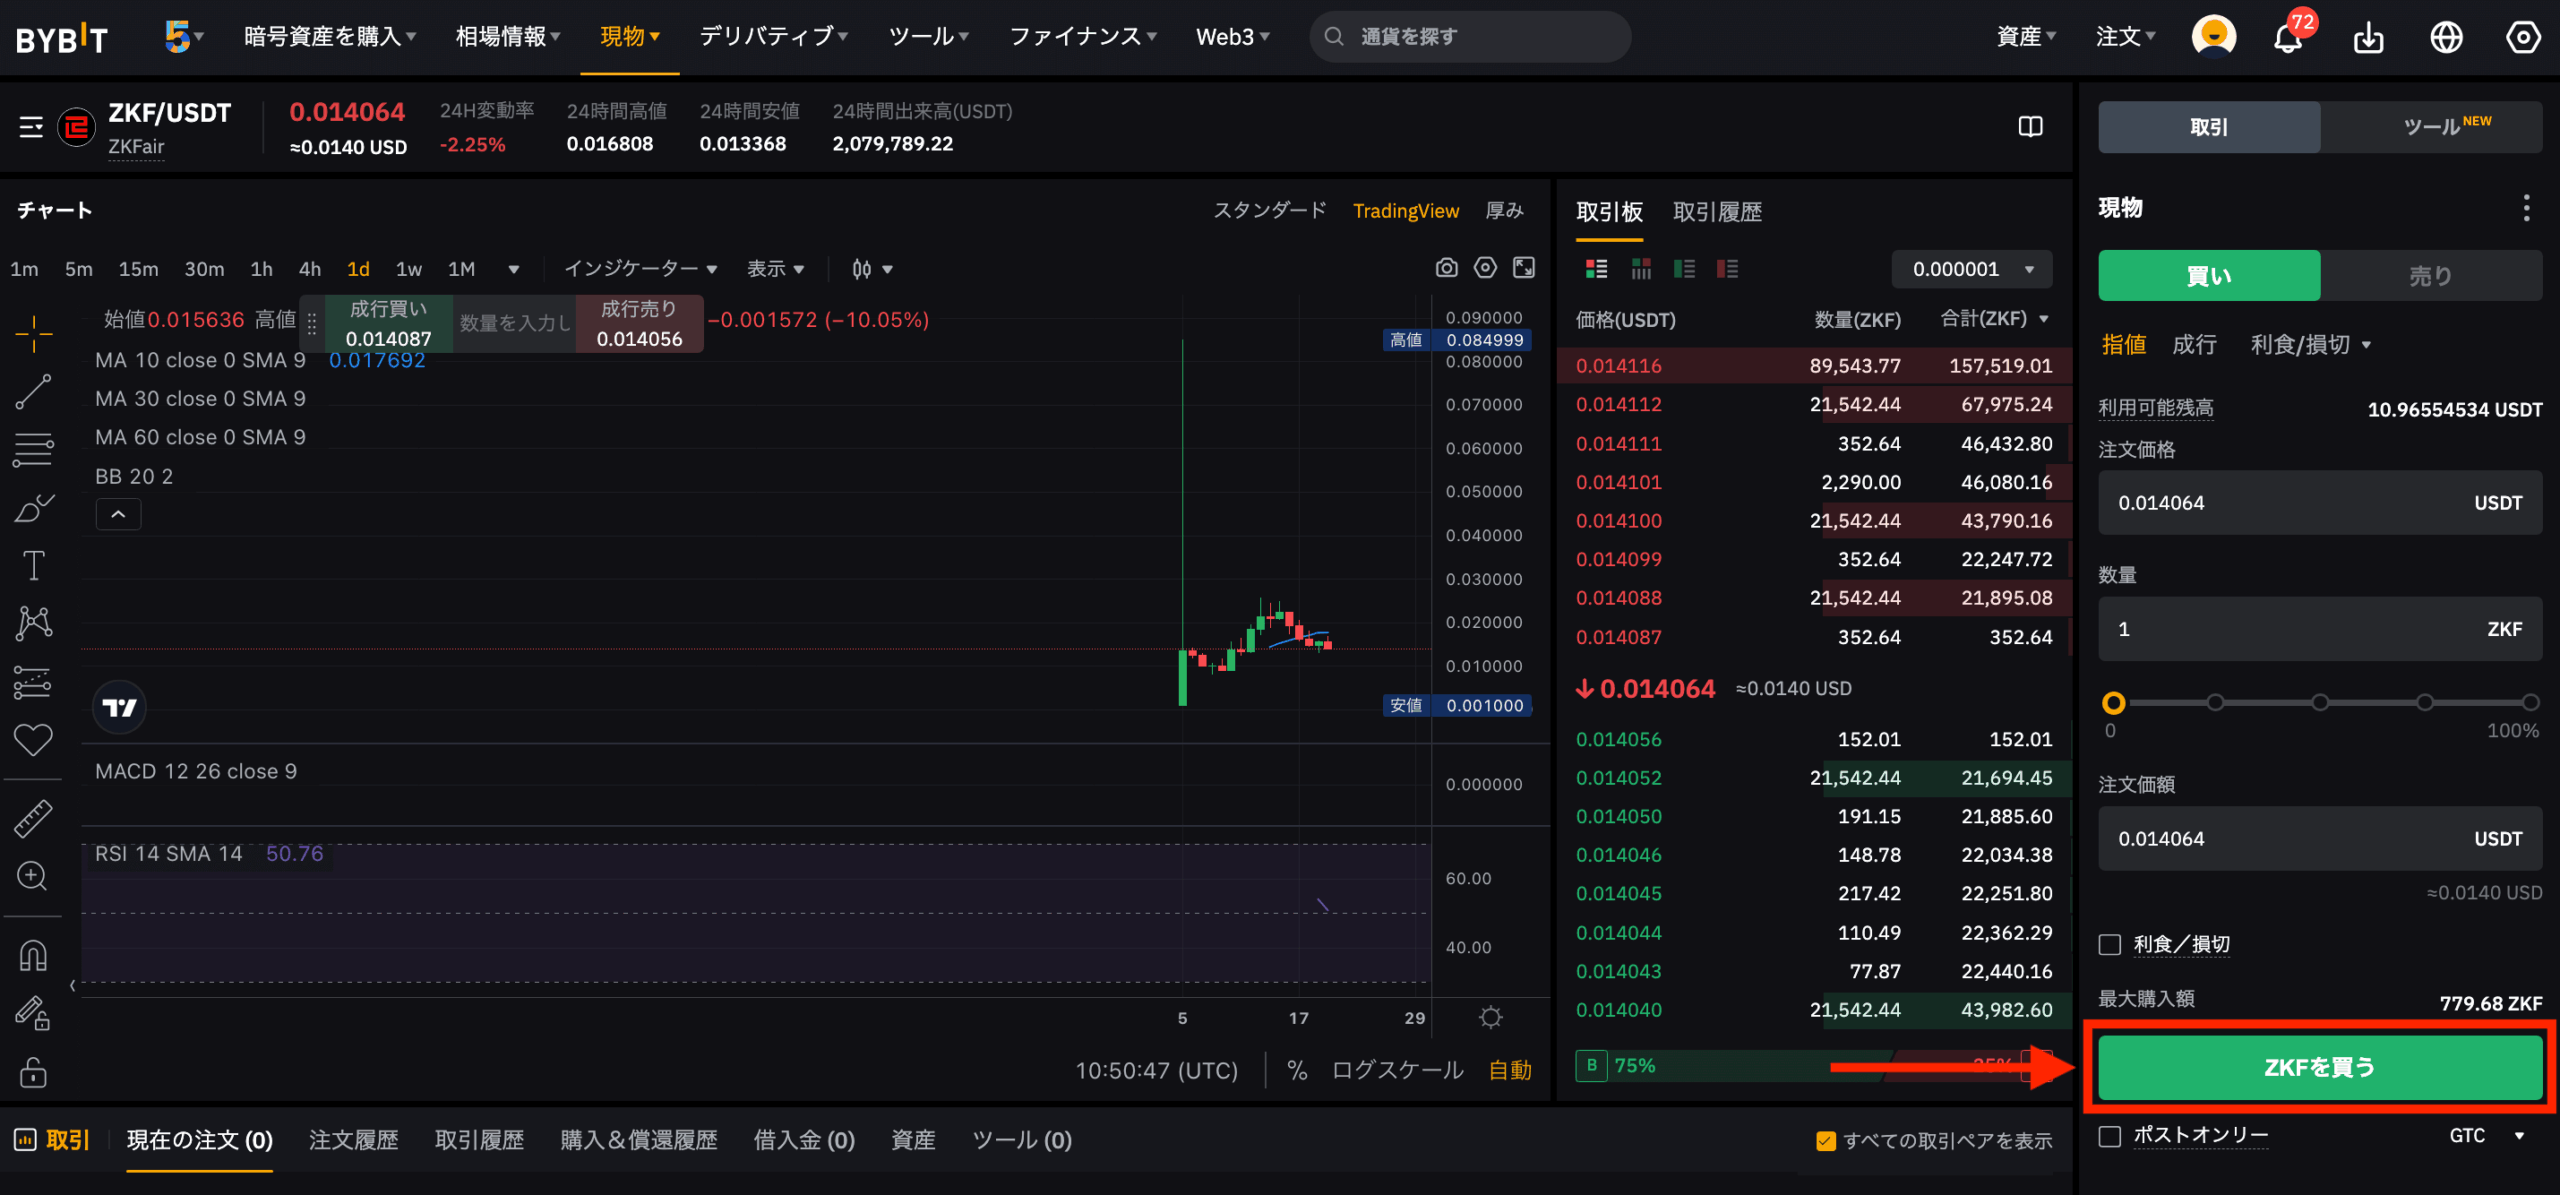
Task: Add chart to favorites heart icon
Action: click(33, 740)
